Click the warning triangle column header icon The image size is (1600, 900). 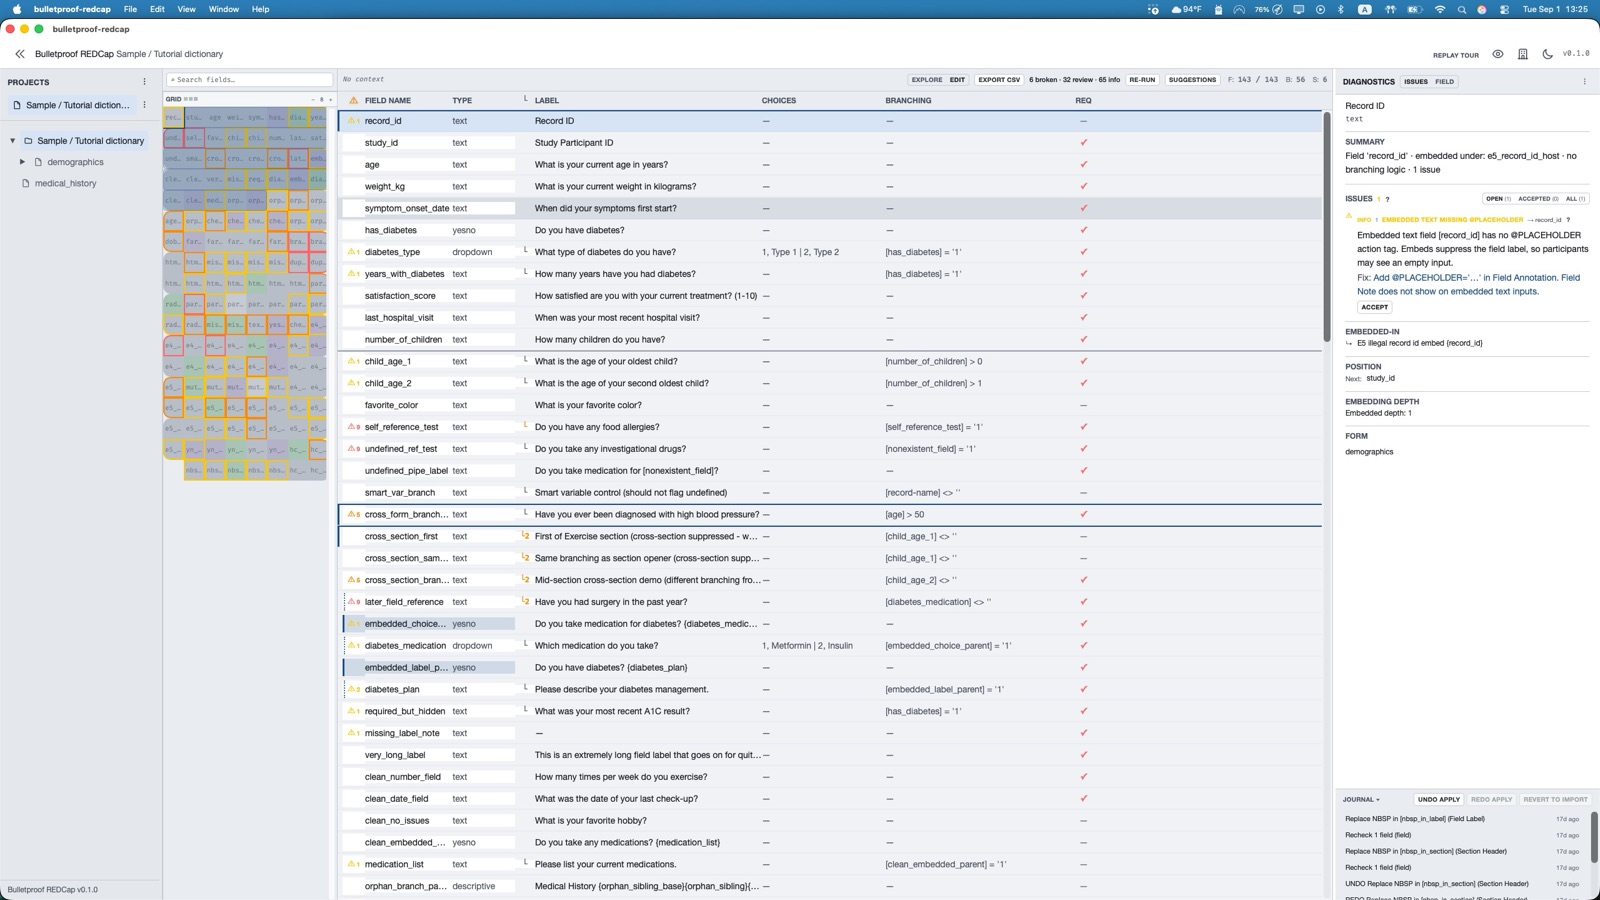coord(353,101)
